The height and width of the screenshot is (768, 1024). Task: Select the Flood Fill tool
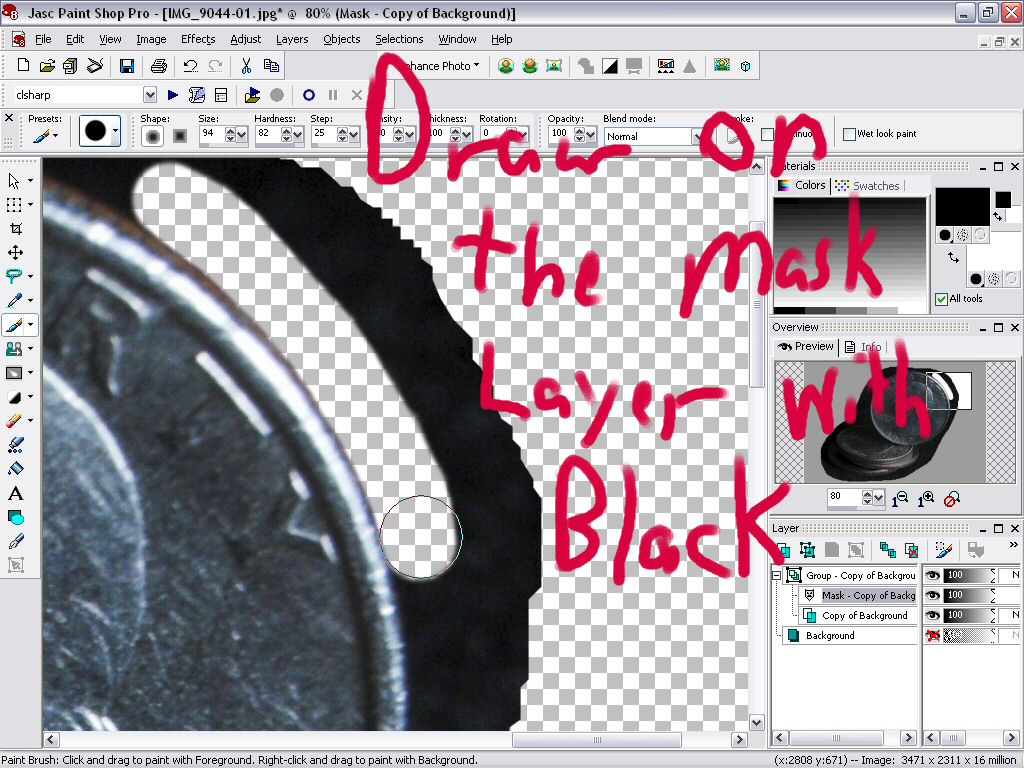coord(16,469)
